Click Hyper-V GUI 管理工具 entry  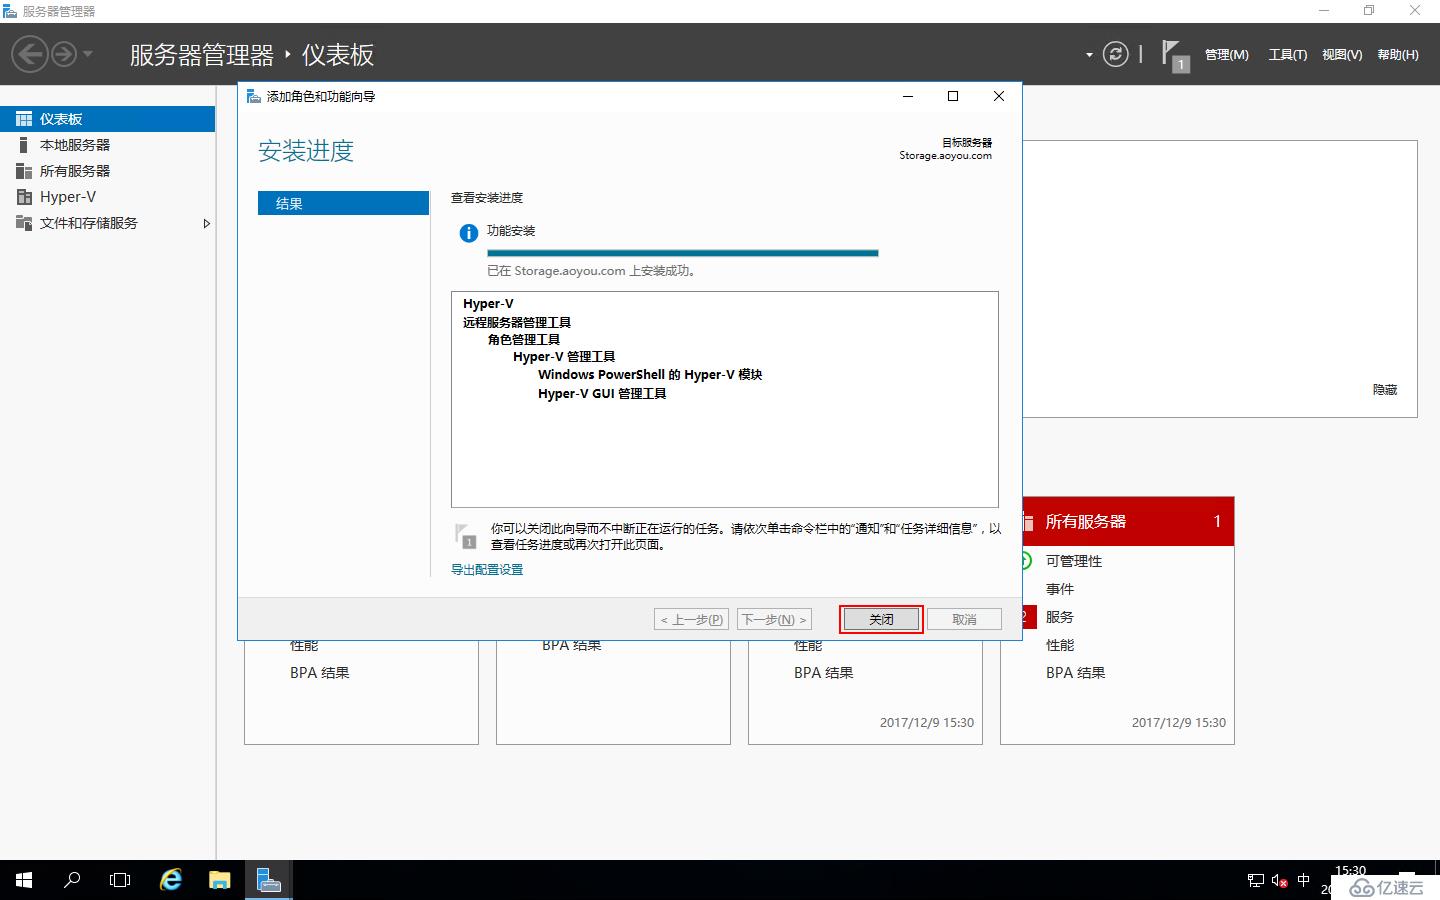(x=602, y=393)
